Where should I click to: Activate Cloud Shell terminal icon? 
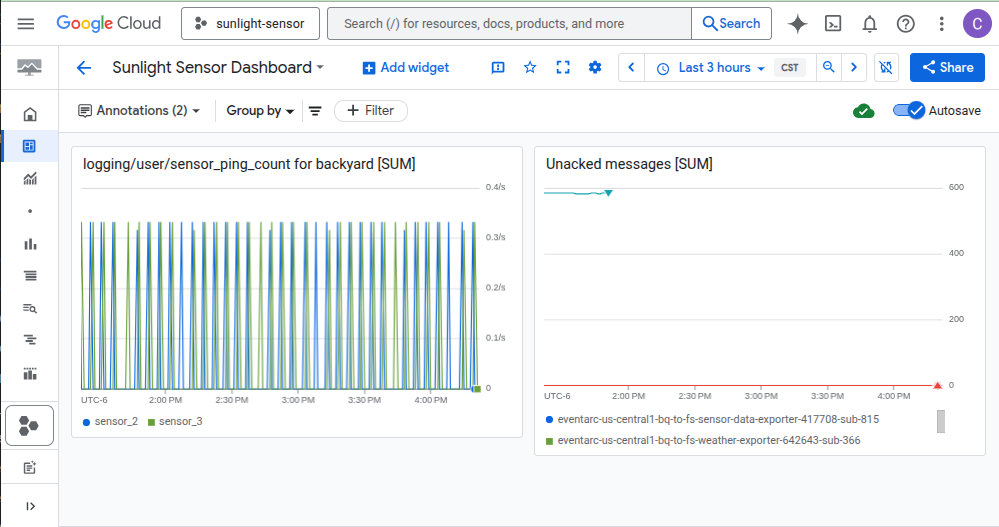[833, 23]
